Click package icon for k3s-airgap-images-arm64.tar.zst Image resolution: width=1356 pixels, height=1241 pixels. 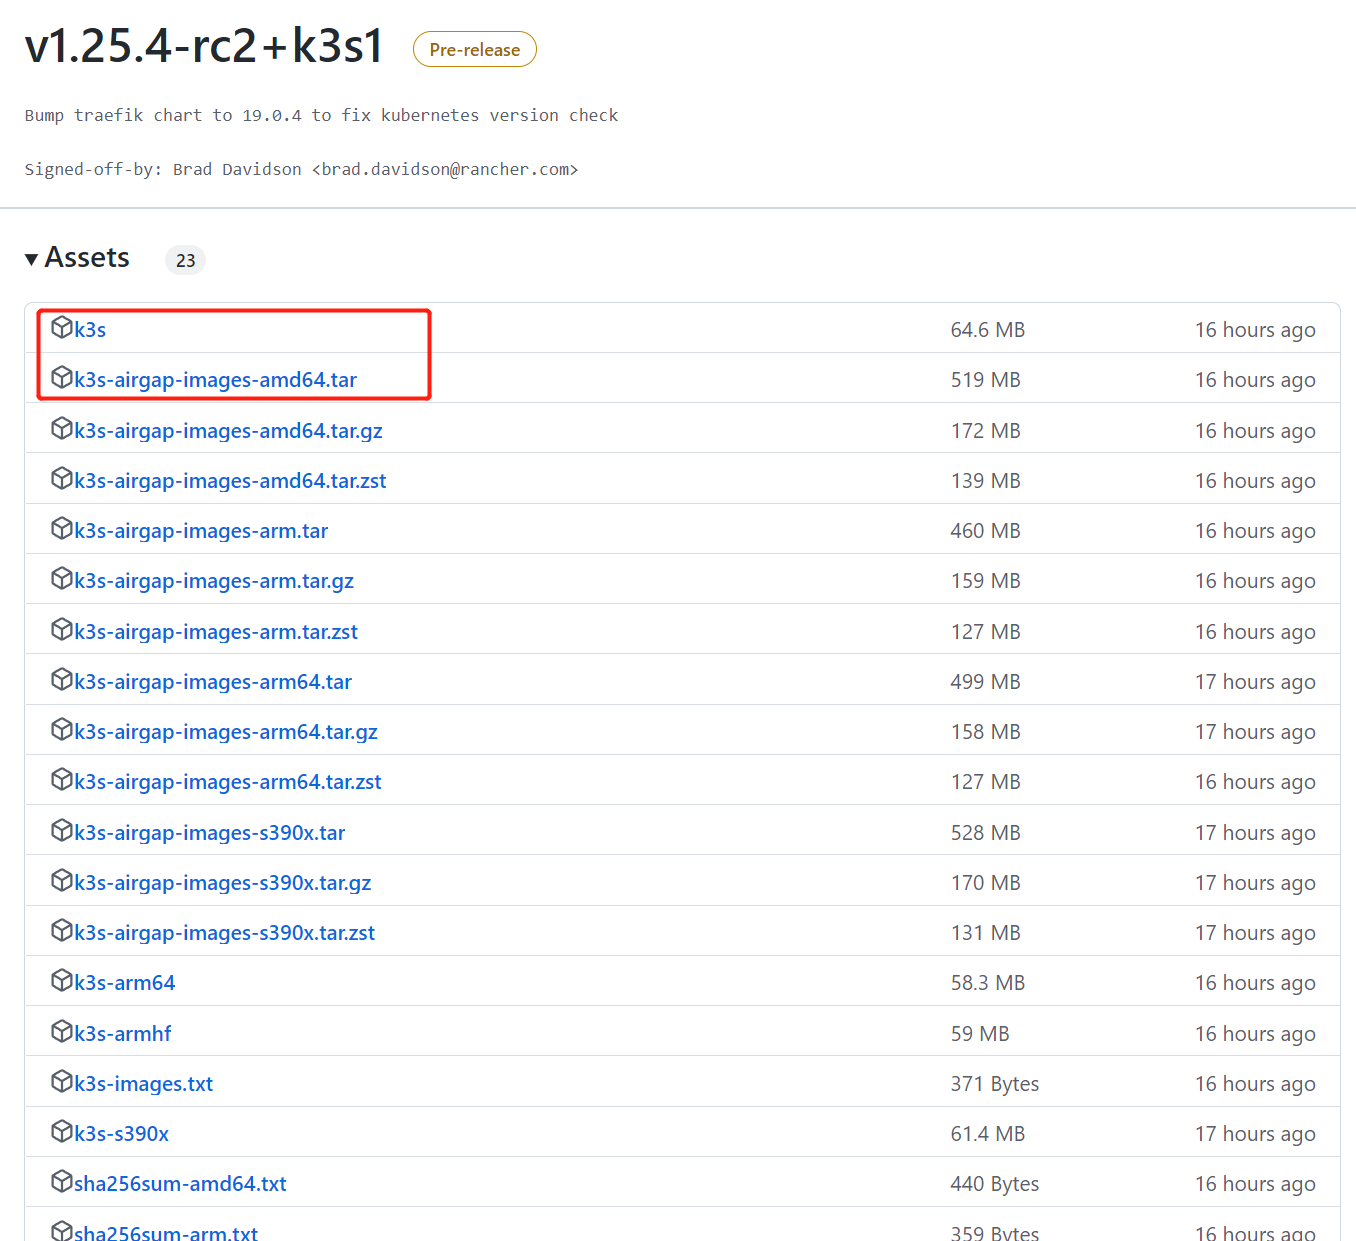coord(62,779)
